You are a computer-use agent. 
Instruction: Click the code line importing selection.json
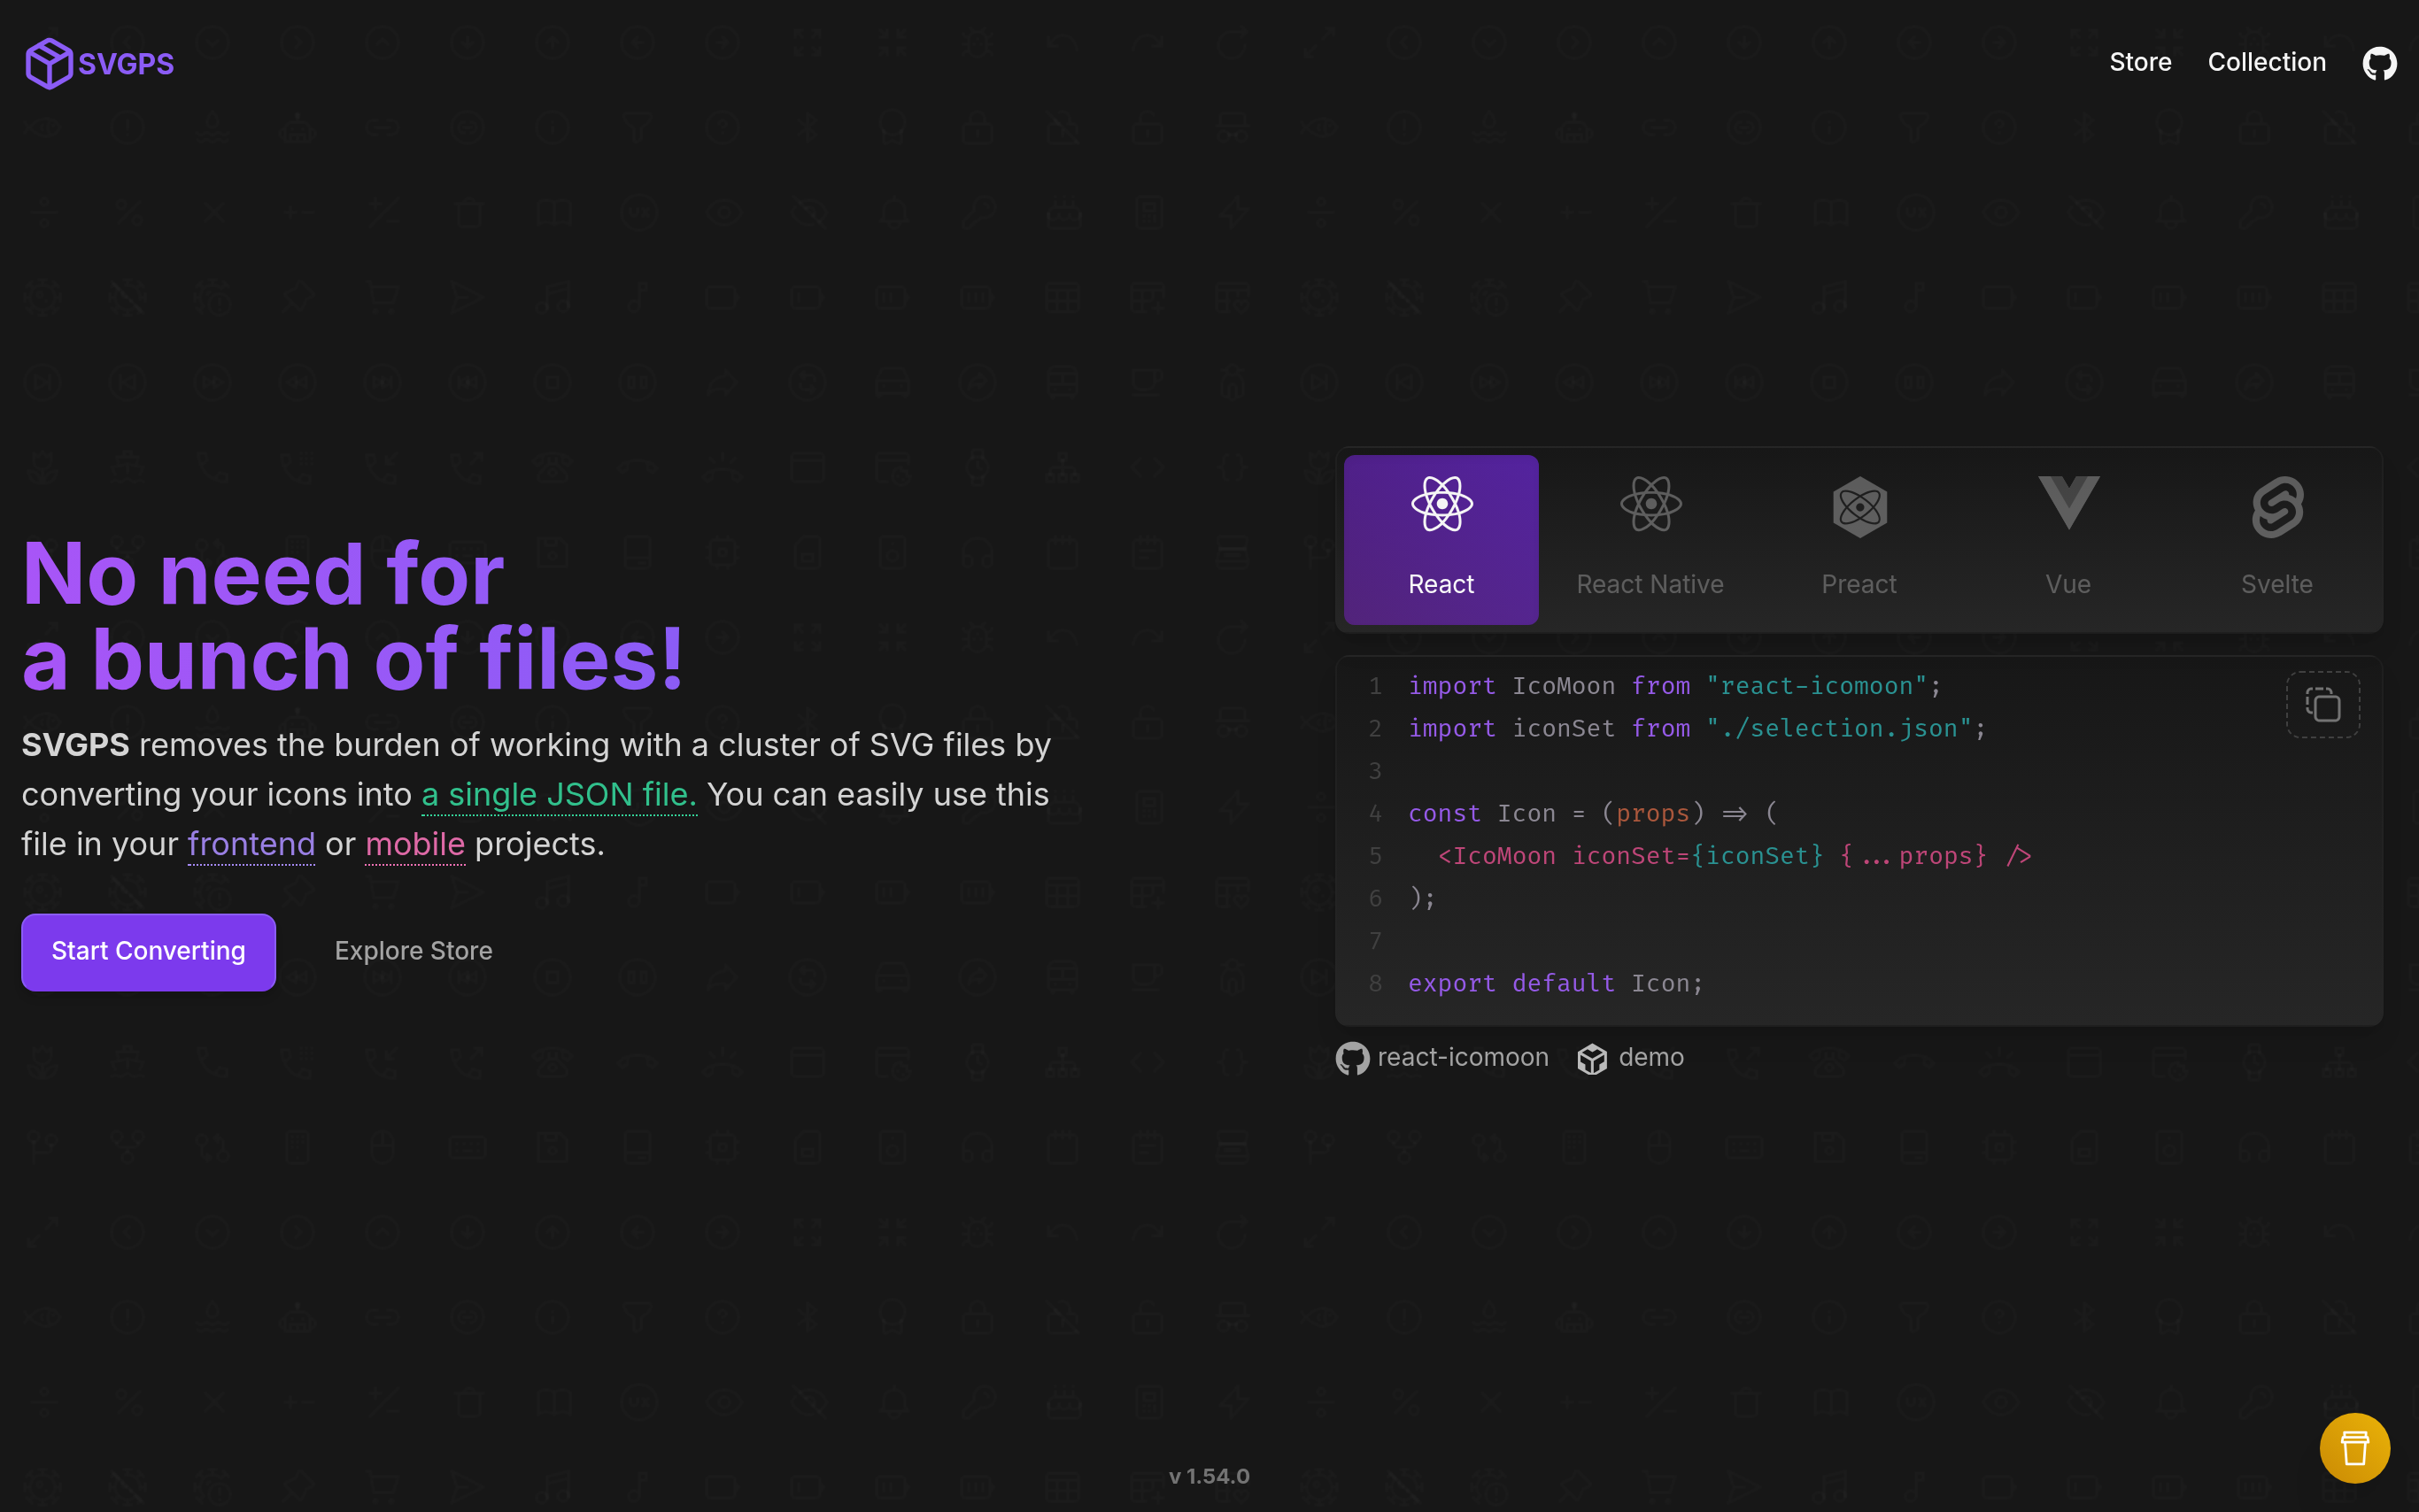click(1696, 728)
